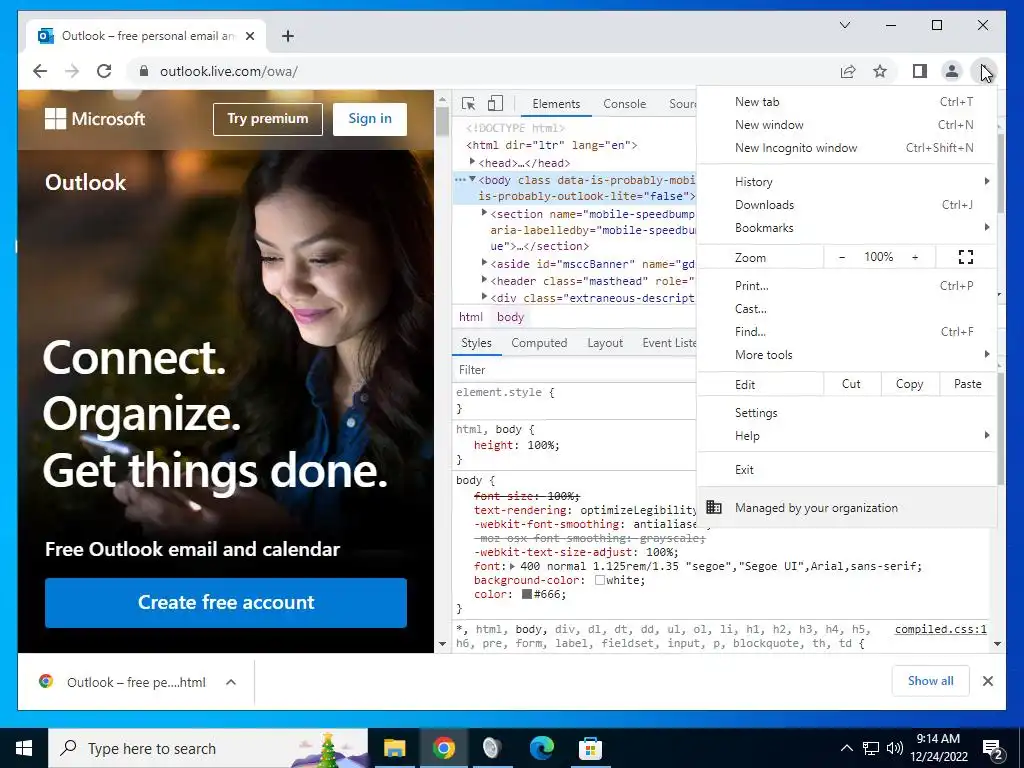Close the Outlook browser tab
The width and height of the screenshot is (1024, 768).
tap(249, 36)
